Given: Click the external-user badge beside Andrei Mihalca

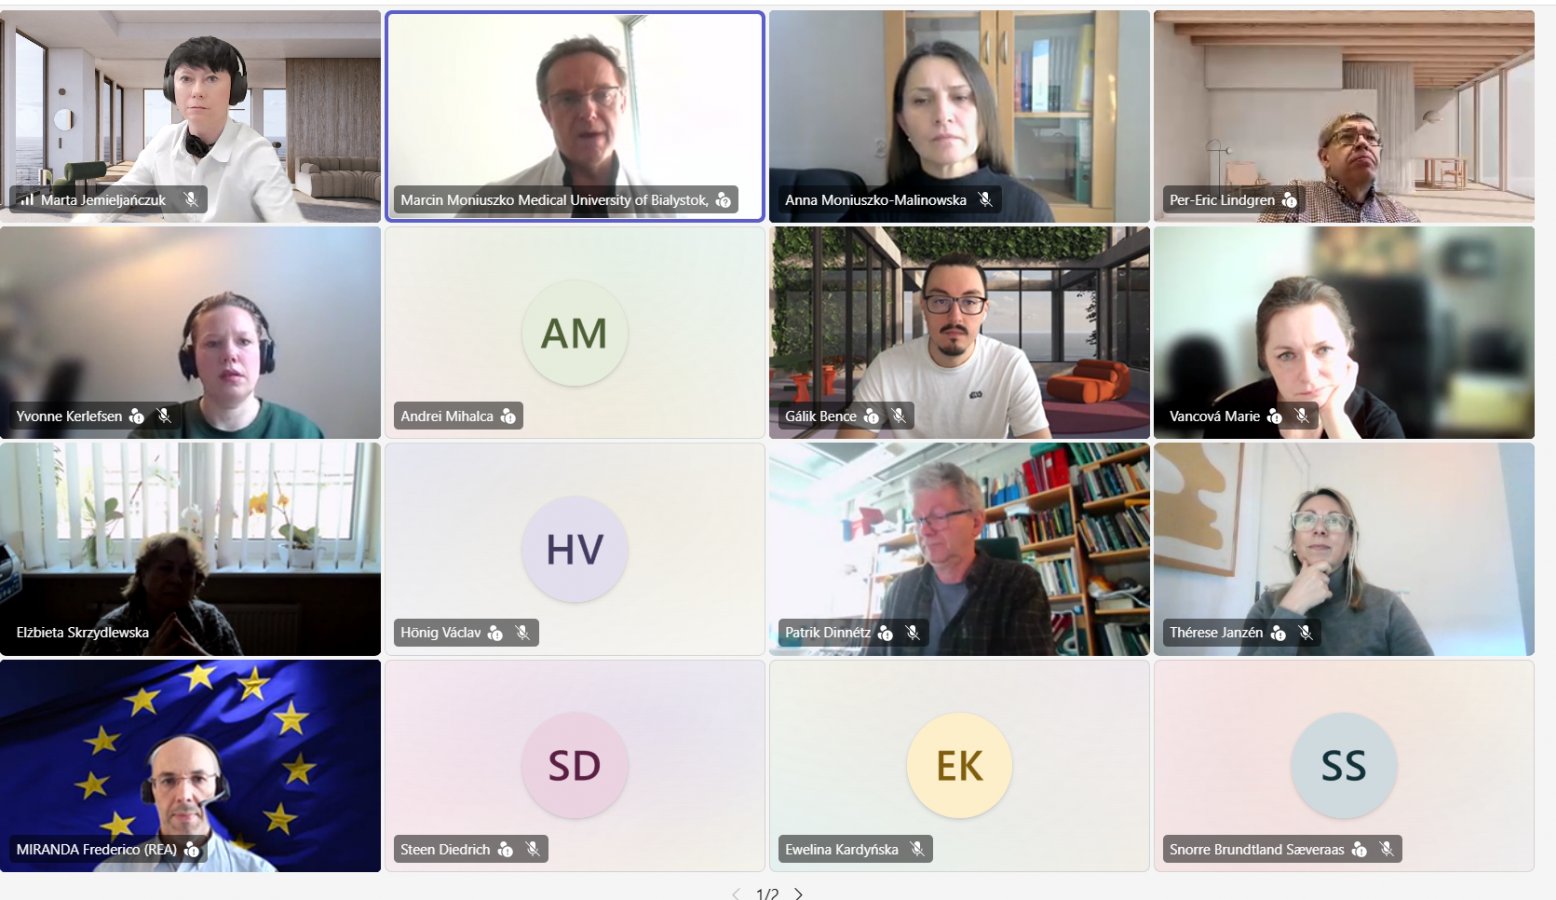Looking at the screenshot, I should click(x=508, y=416).
